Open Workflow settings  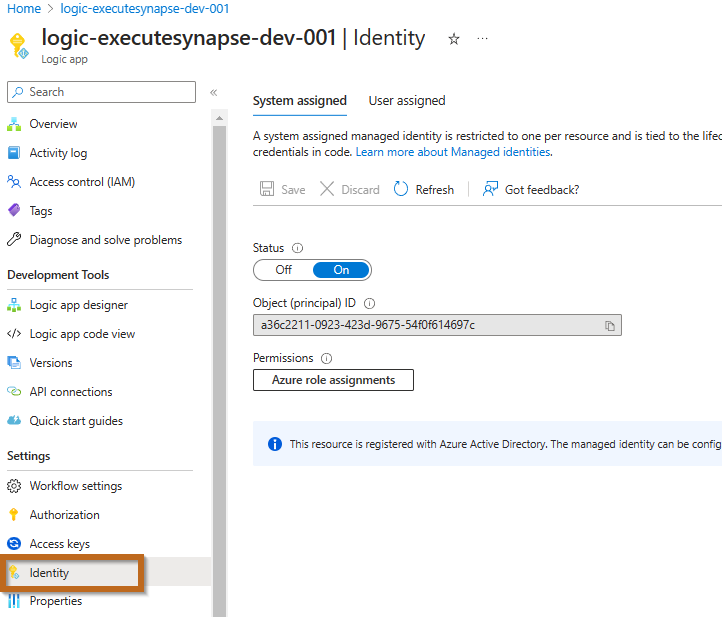[x=76, y=486]
